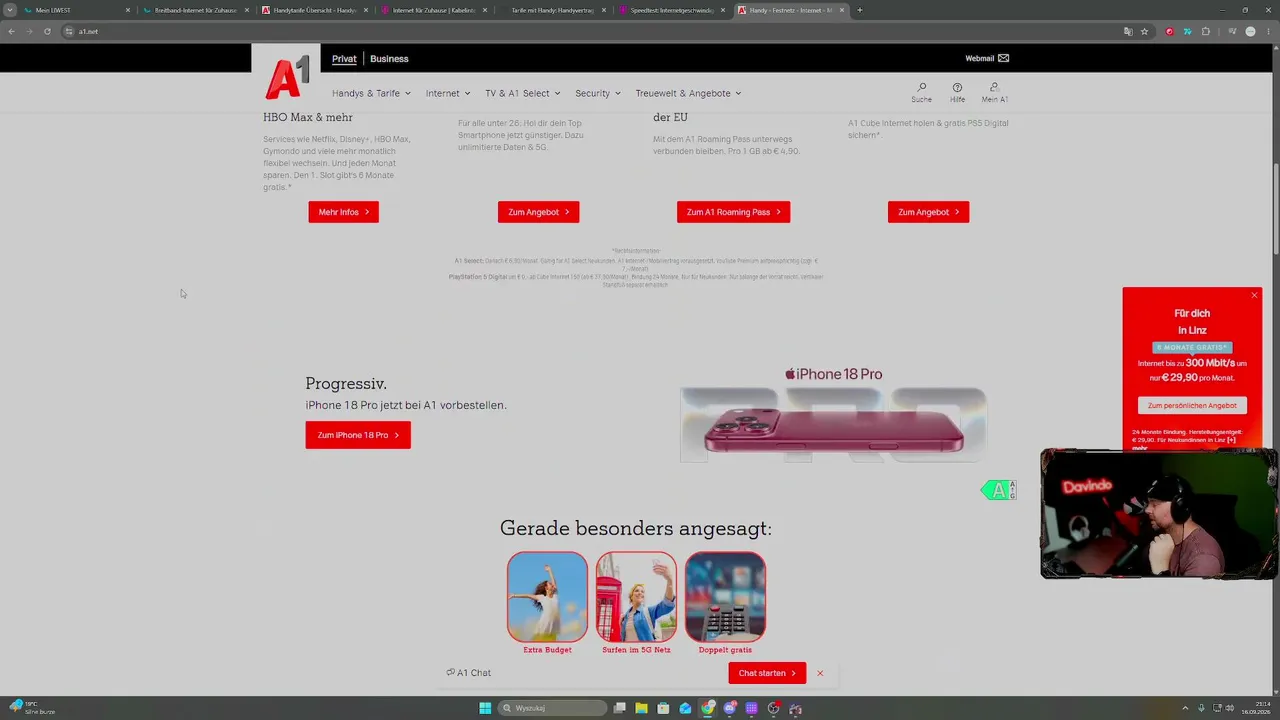Click Zum persönlichen Angebot in popup
This screenshot has width=1280, height=720.
[1192, 405]
